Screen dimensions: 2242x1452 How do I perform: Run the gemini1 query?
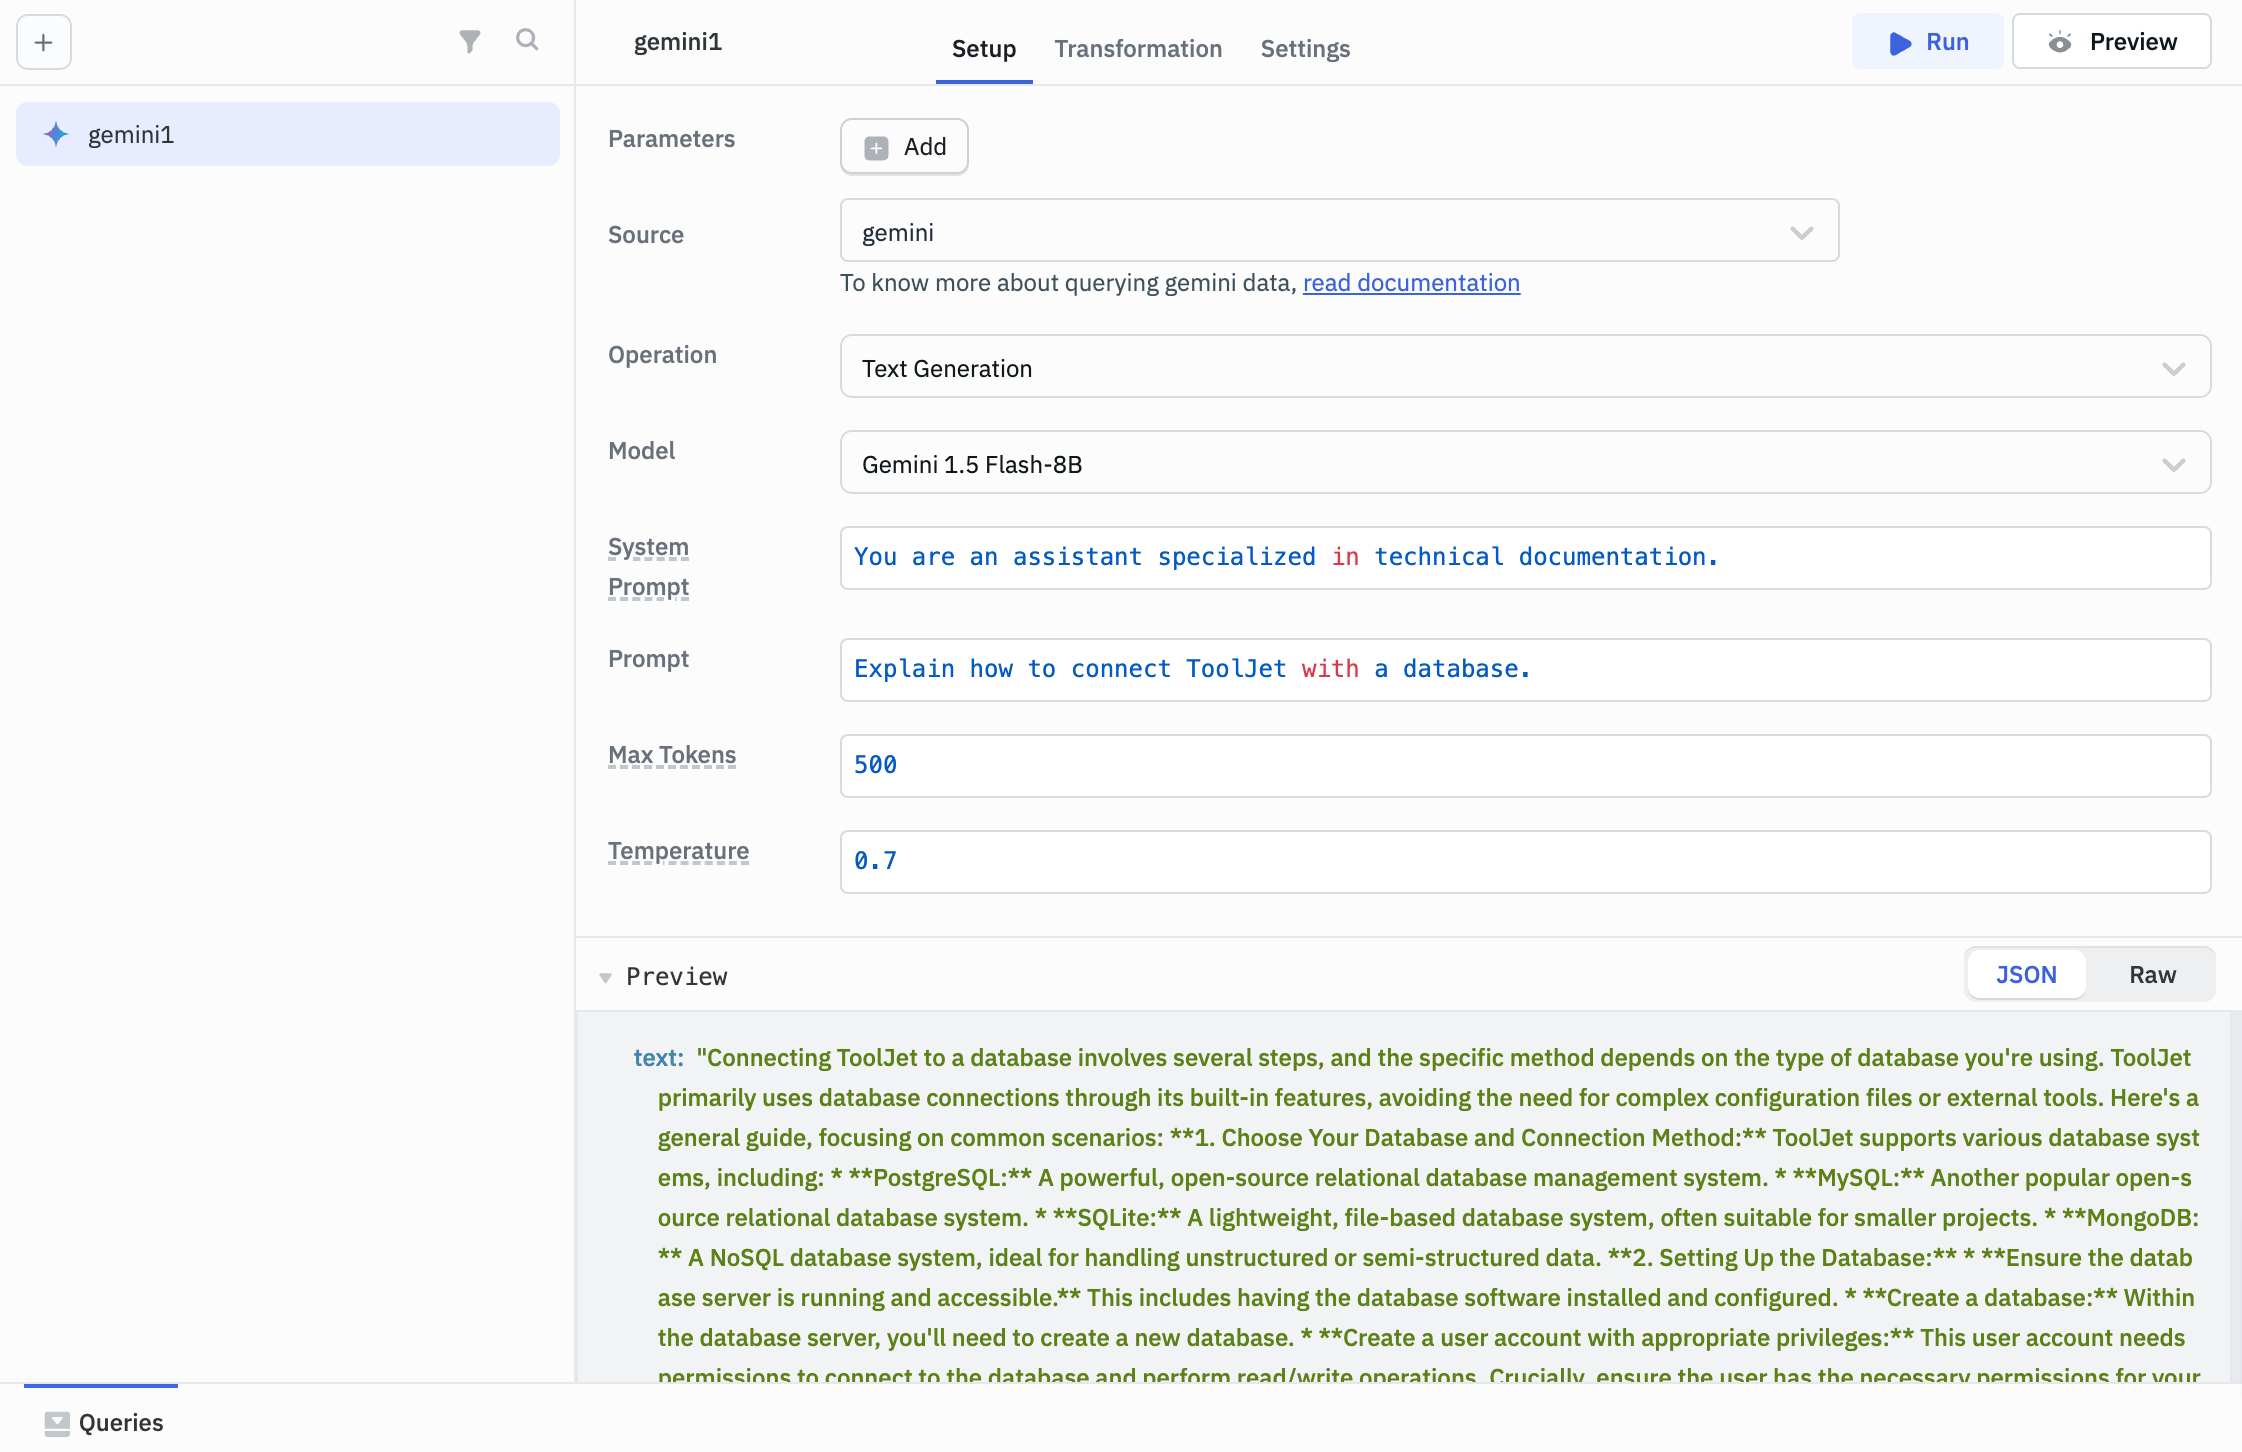(1927, 42)
